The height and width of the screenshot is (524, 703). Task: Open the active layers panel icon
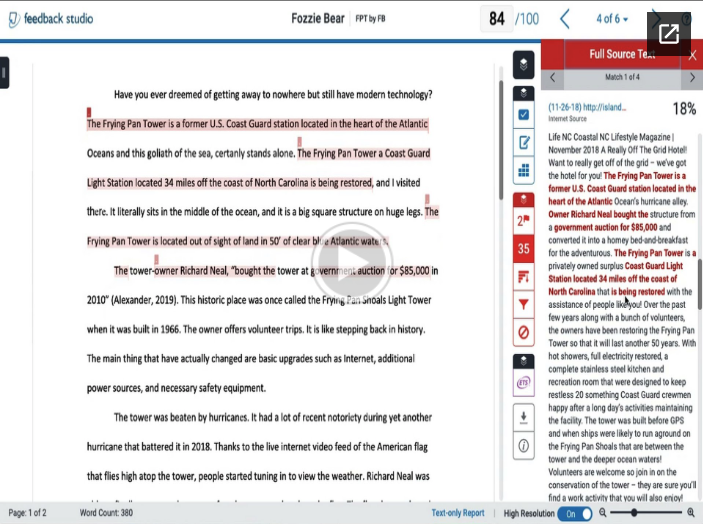[523, 65]
